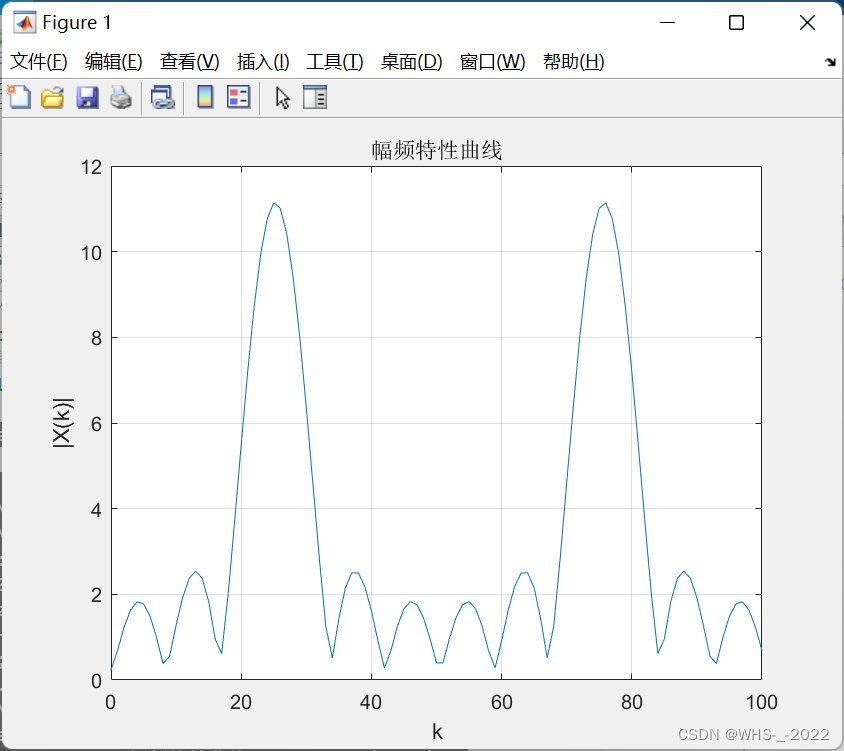Image resolution: width=844 pixels, height=751 pixels.
Task: Click the y-axis tick label 12
Action: click(92, 167)
